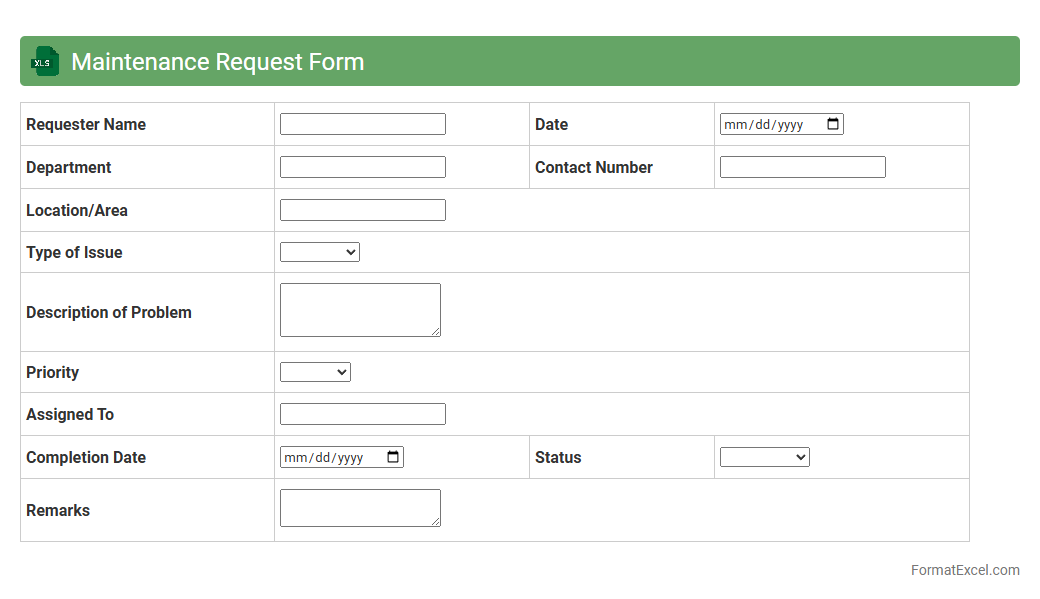Viewport: 1040px width, 599px height.
Task: Focus the Assigned To input field
Action: (x=362, y=414)
